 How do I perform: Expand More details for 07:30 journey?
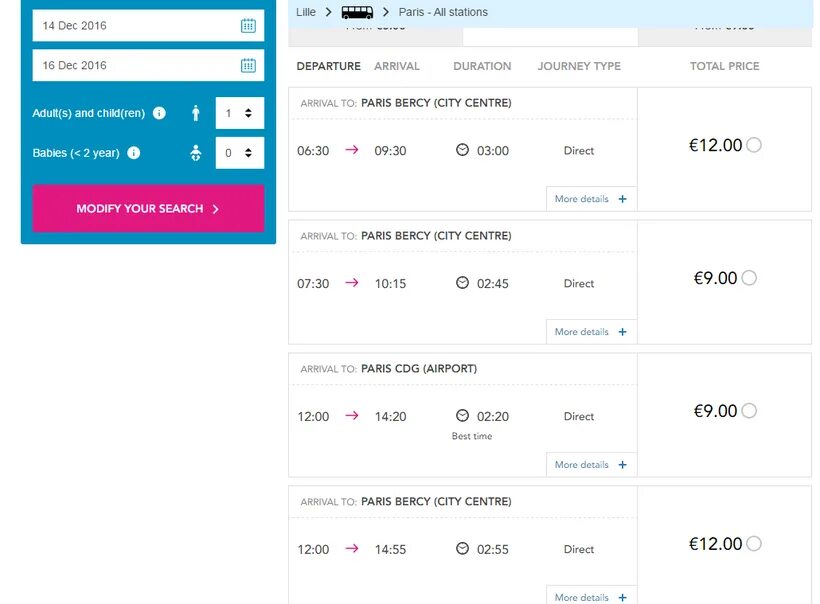pos(591,332)
